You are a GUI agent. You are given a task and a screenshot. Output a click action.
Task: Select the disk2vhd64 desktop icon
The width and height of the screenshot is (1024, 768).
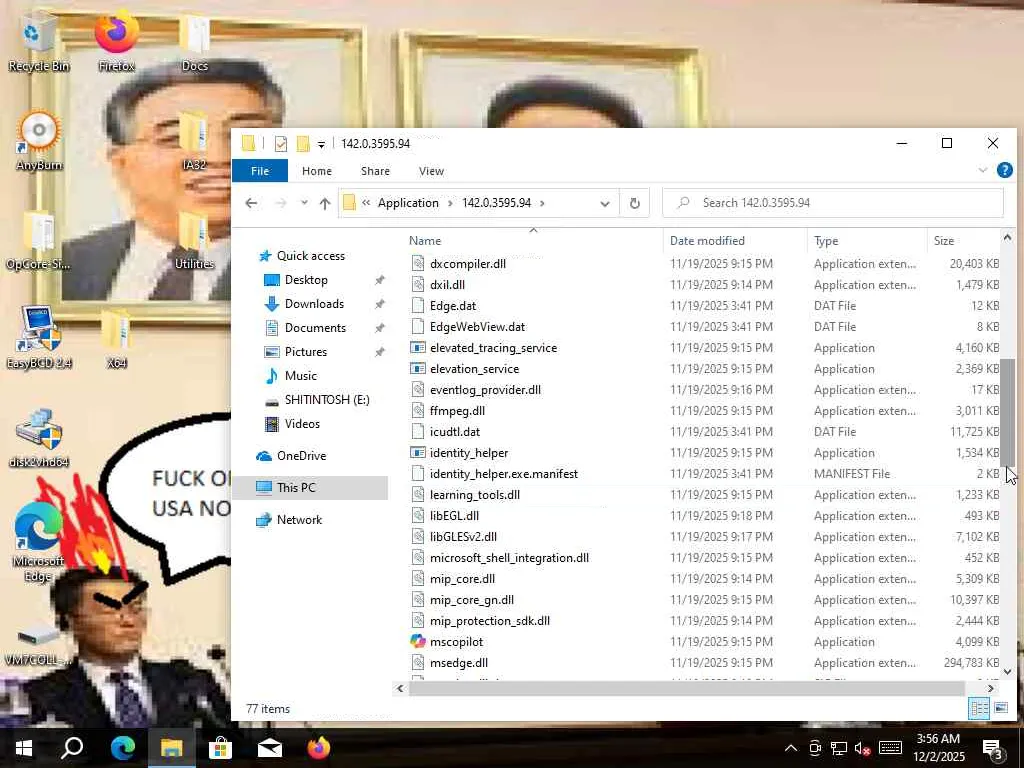[x=39, y=438]
